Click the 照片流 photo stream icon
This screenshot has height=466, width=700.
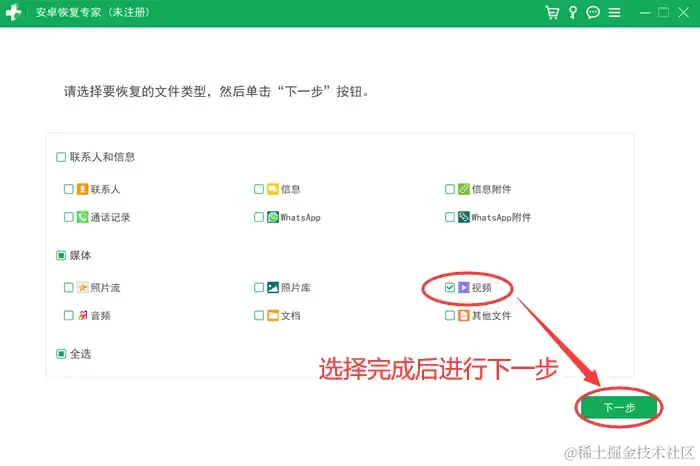tap(82, 287)
